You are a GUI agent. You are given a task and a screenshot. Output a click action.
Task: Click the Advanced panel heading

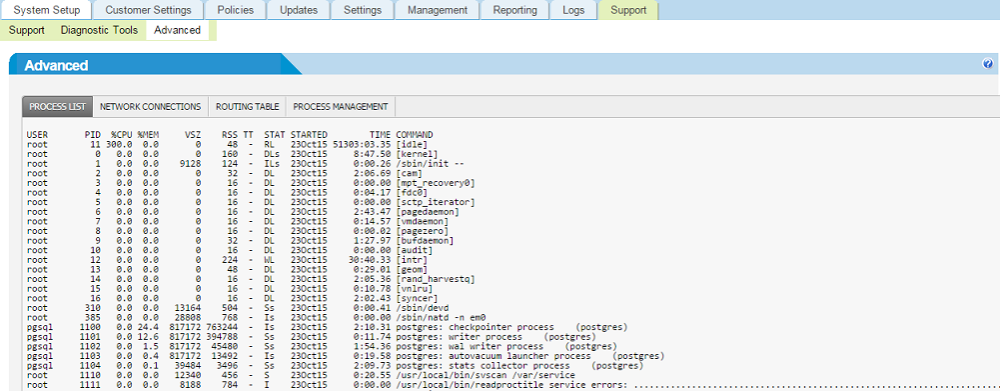(56, 66)
